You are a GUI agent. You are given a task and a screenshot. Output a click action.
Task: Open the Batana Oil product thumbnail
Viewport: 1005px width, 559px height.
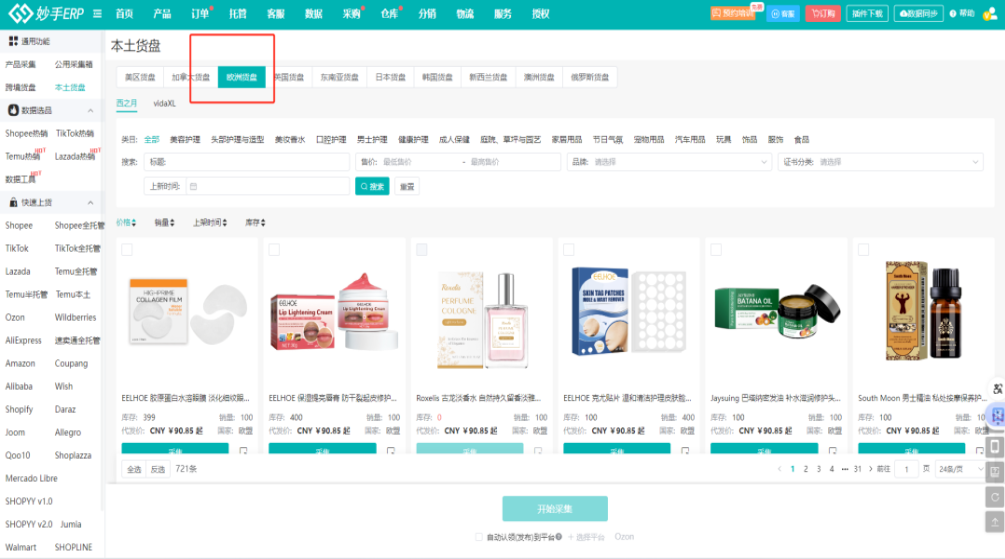click(x=777, y=312)
